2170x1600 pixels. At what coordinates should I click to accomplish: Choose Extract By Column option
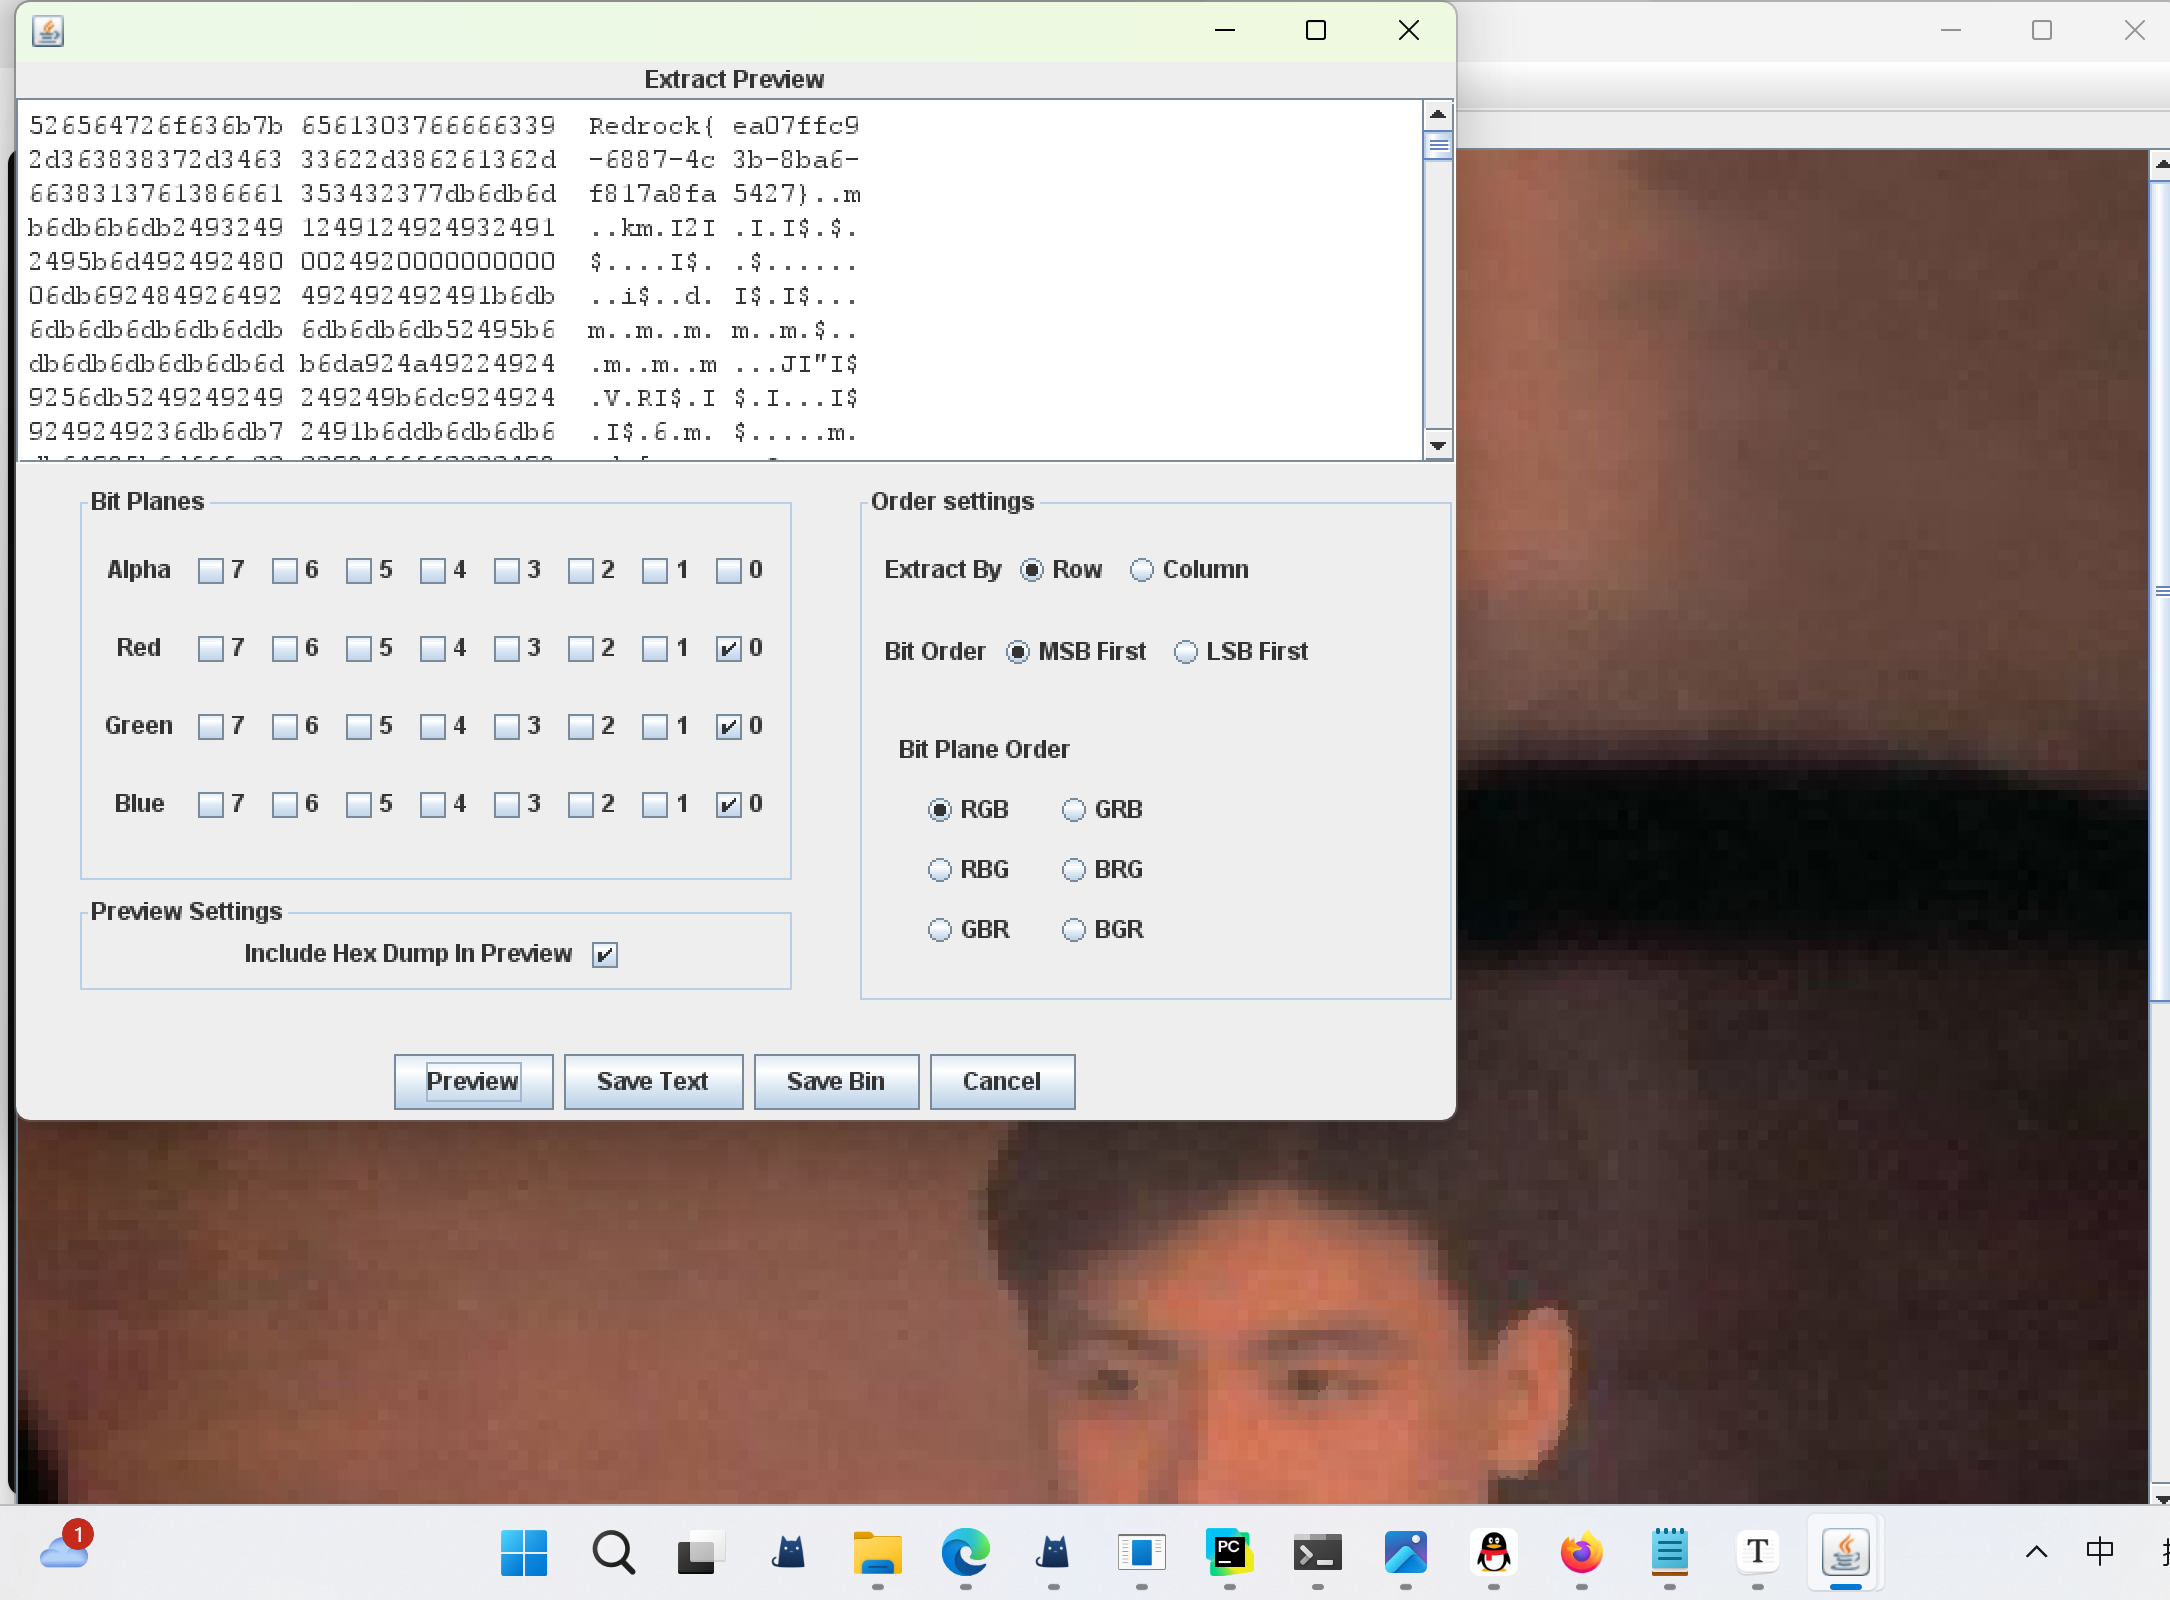pyautogui.click(x=1142, y=570)
